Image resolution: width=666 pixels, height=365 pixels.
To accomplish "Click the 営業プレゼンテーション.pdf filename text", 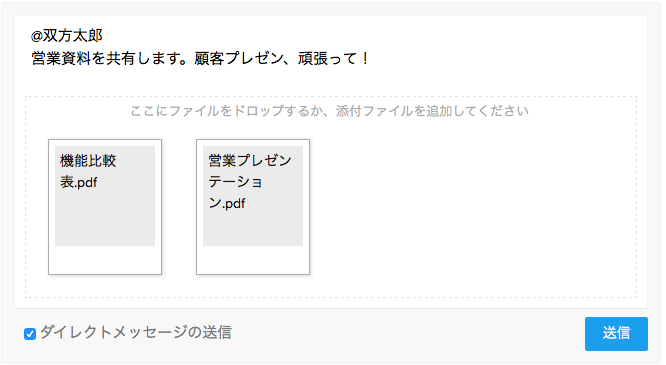I will 250,182.
